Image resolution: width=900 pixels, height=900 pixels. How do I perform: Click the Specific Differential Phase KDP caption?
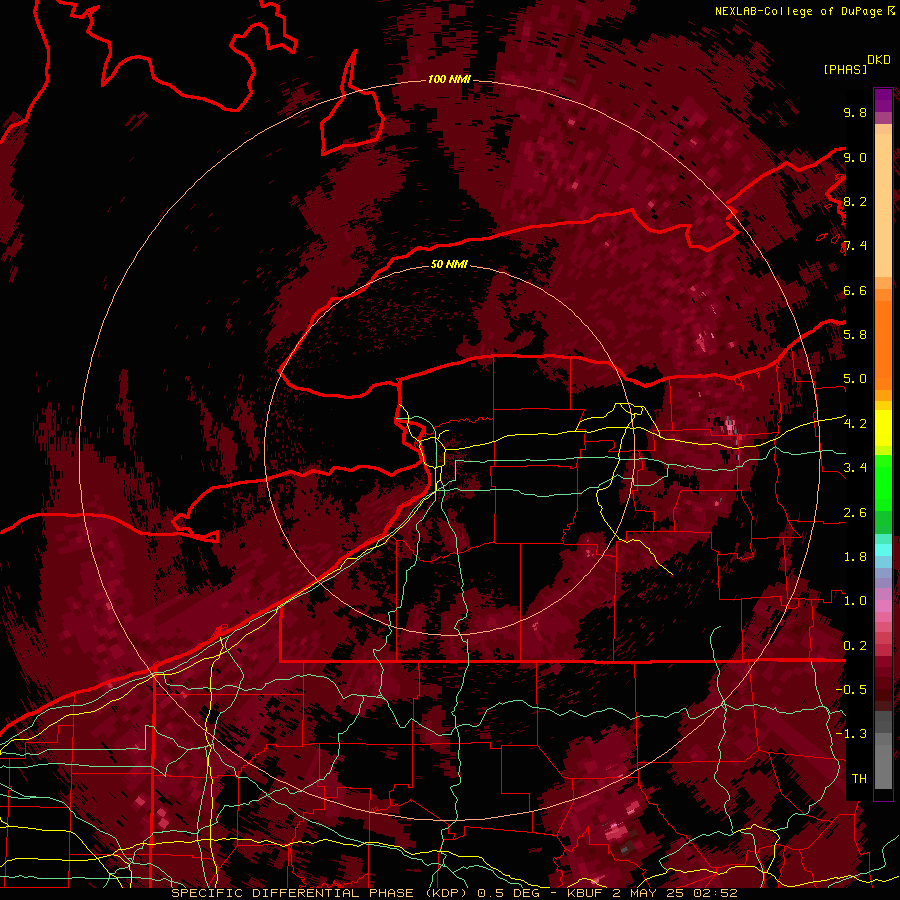[x=454, y=893]
